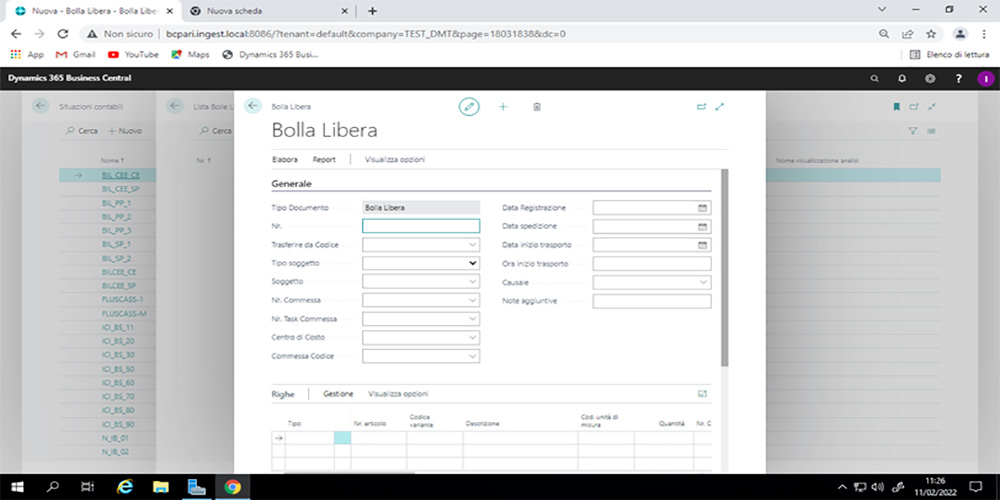Open calendar picker for Data spedizione

click(702, 226)
